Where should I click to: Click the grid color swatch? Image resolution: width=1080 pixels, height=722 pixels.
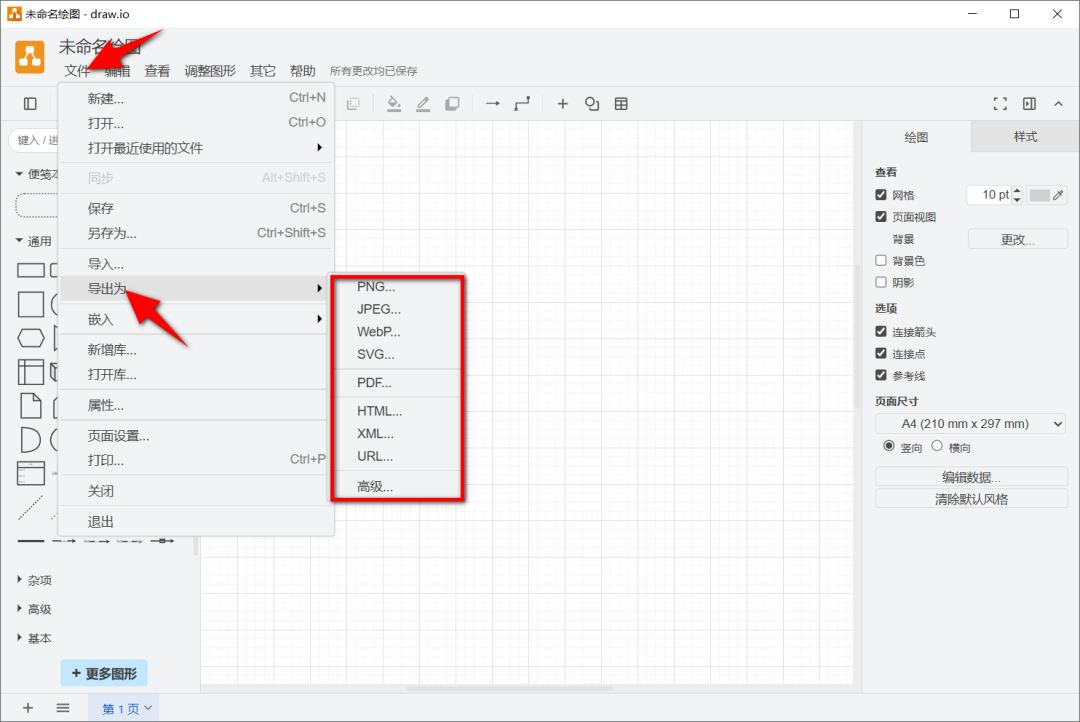click(1040, 195)
